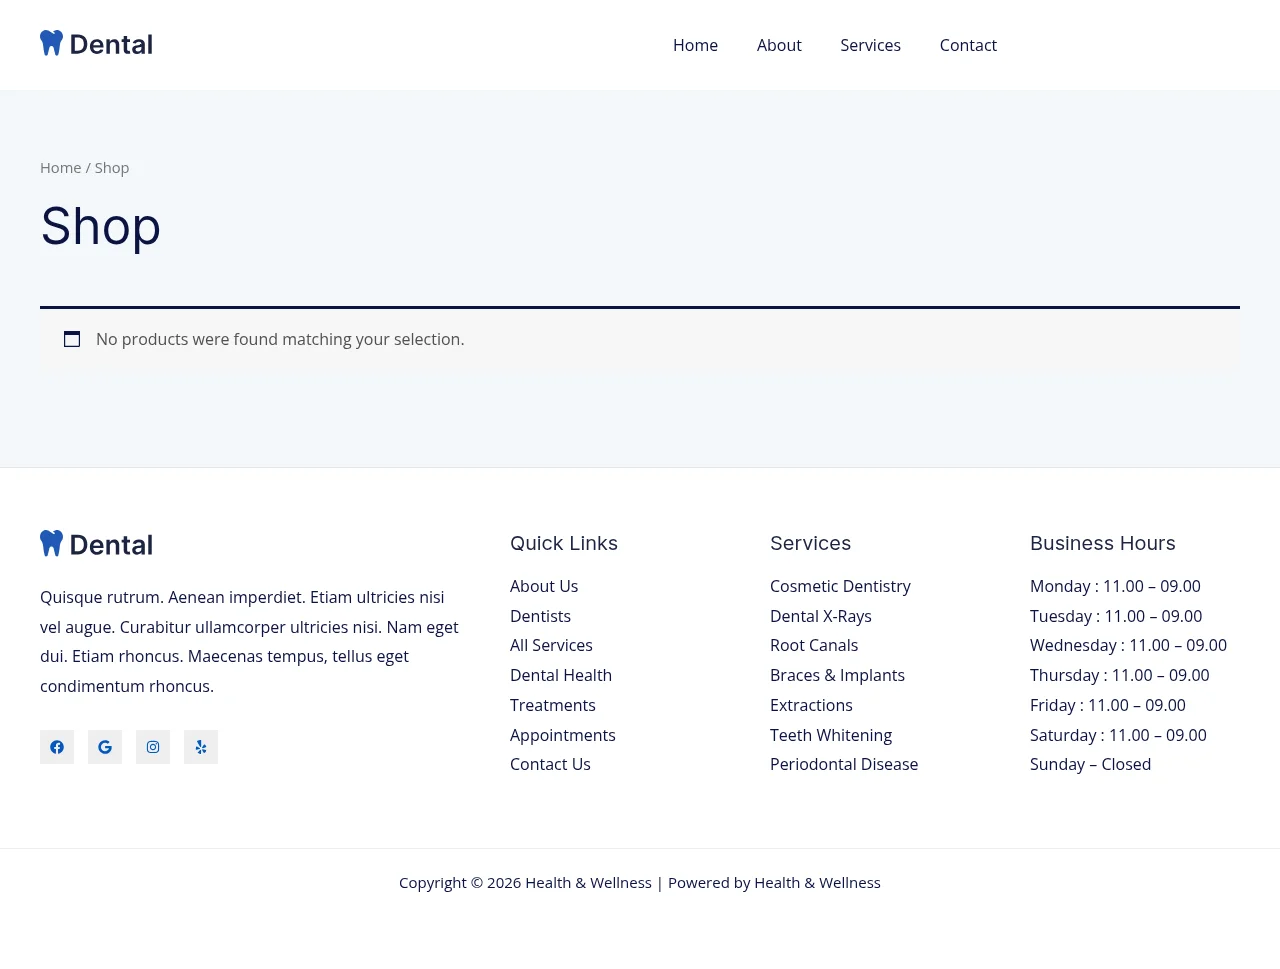Image resolution: width=1280 pixels, height=969 pixels.
Task: Open the About menu item
Action: (779, 45)
